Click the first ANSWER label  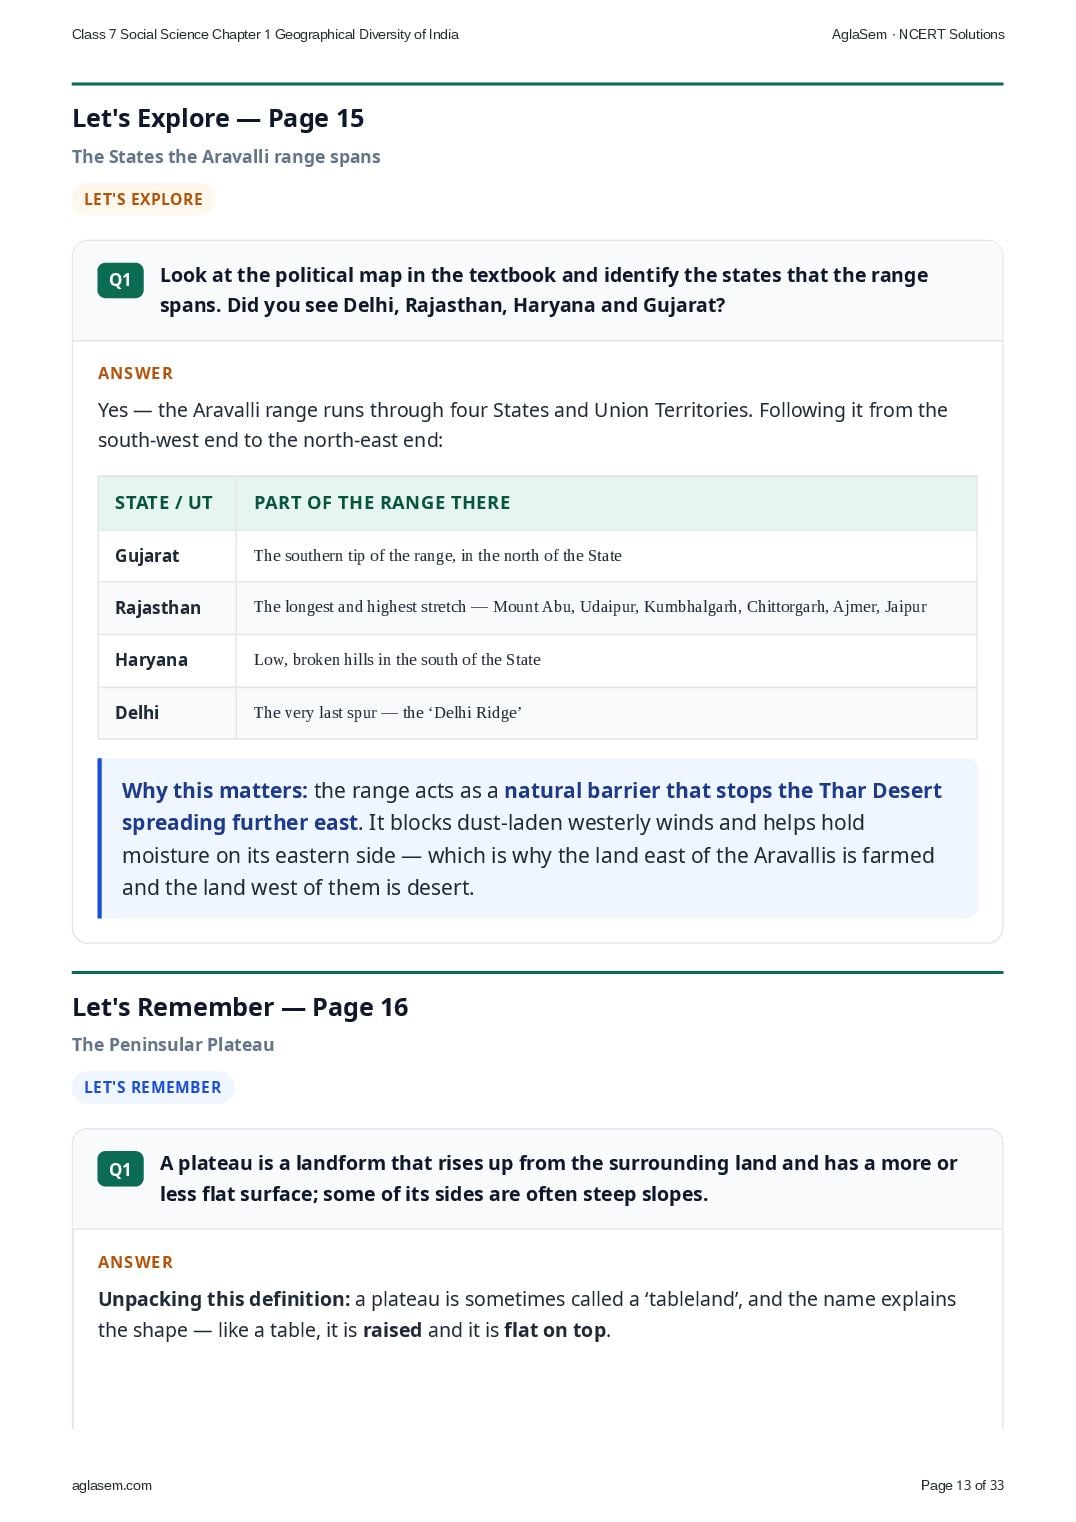pyautogui.click(x=136, y=373)
